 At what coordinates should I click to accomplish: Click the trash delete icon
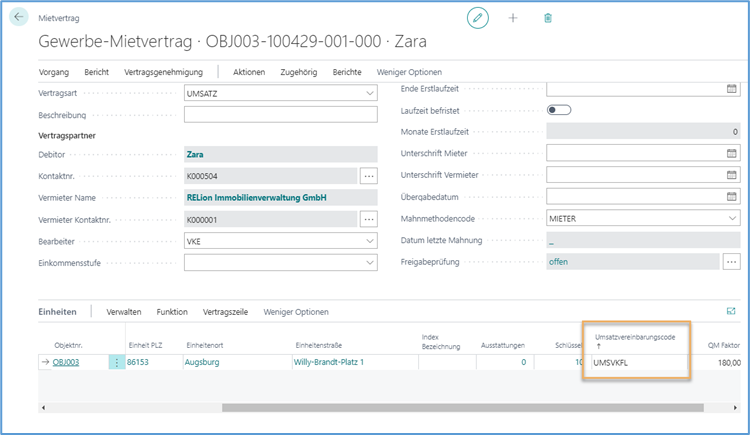pos(547,18)
